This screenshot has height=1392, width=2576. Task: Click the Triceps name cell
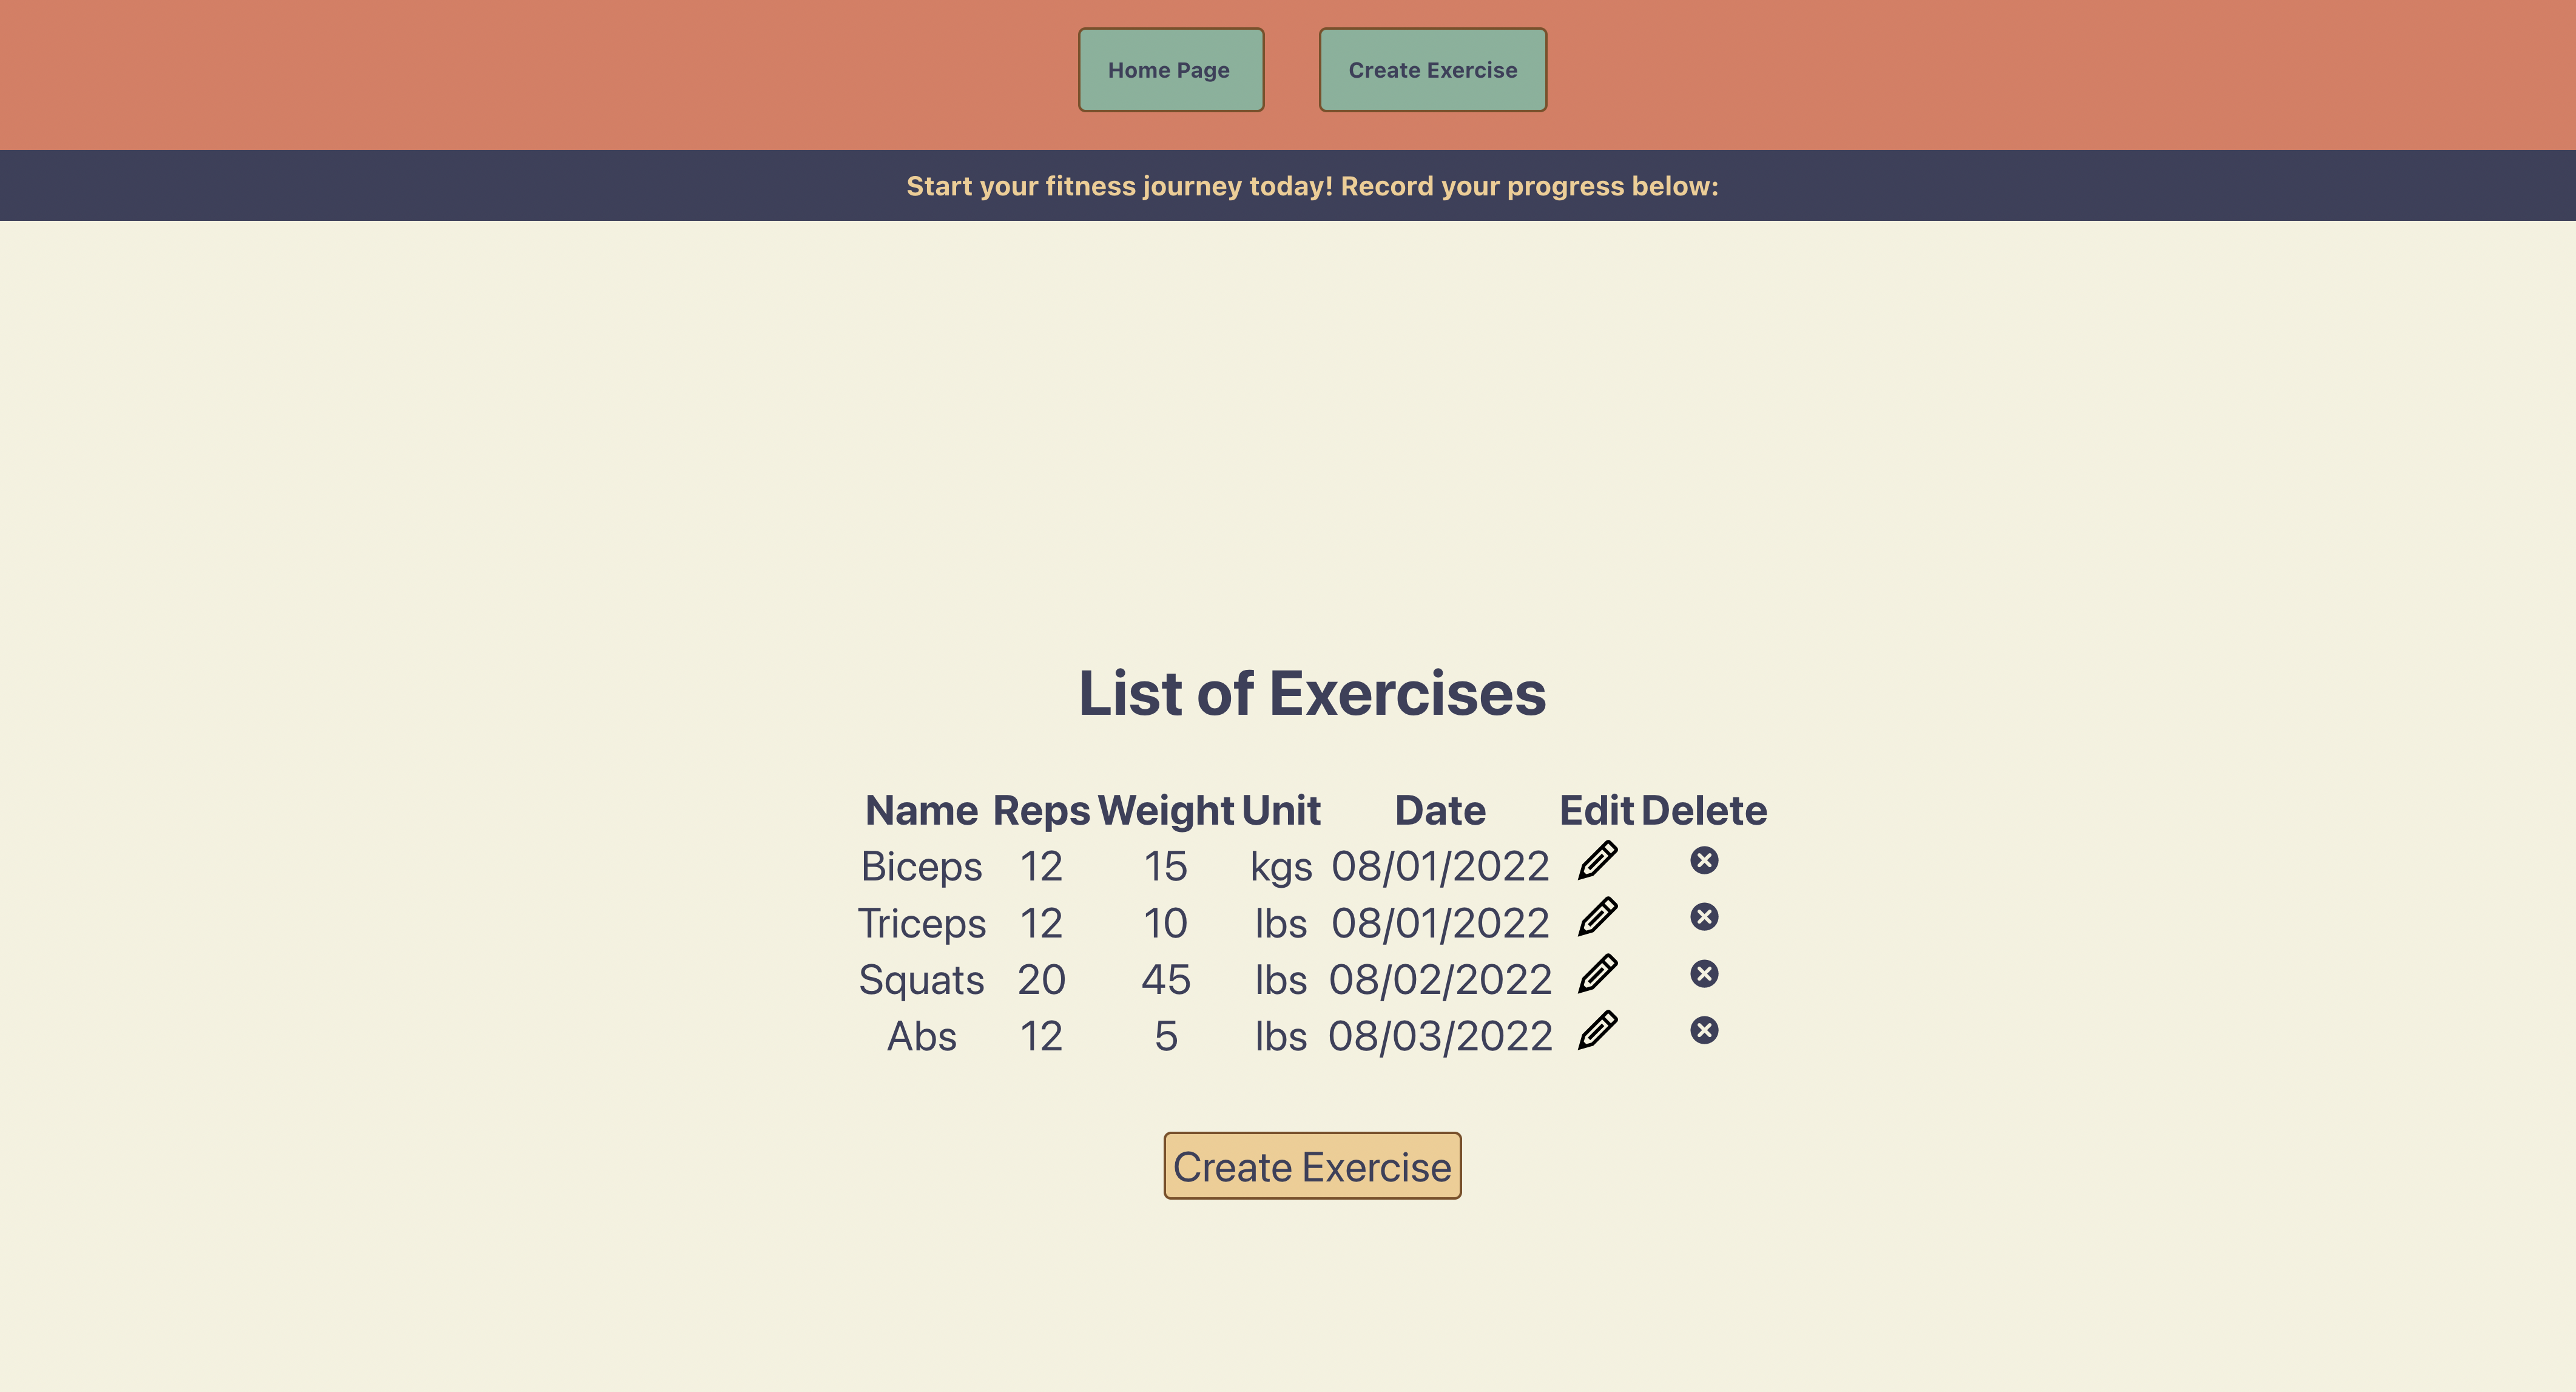pyautogui.click(x=921, y=924)
